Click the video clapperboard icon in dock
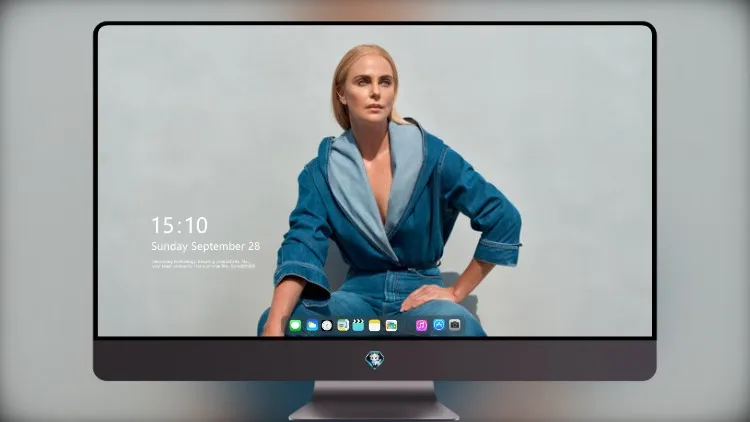 [x=358, y=326]
